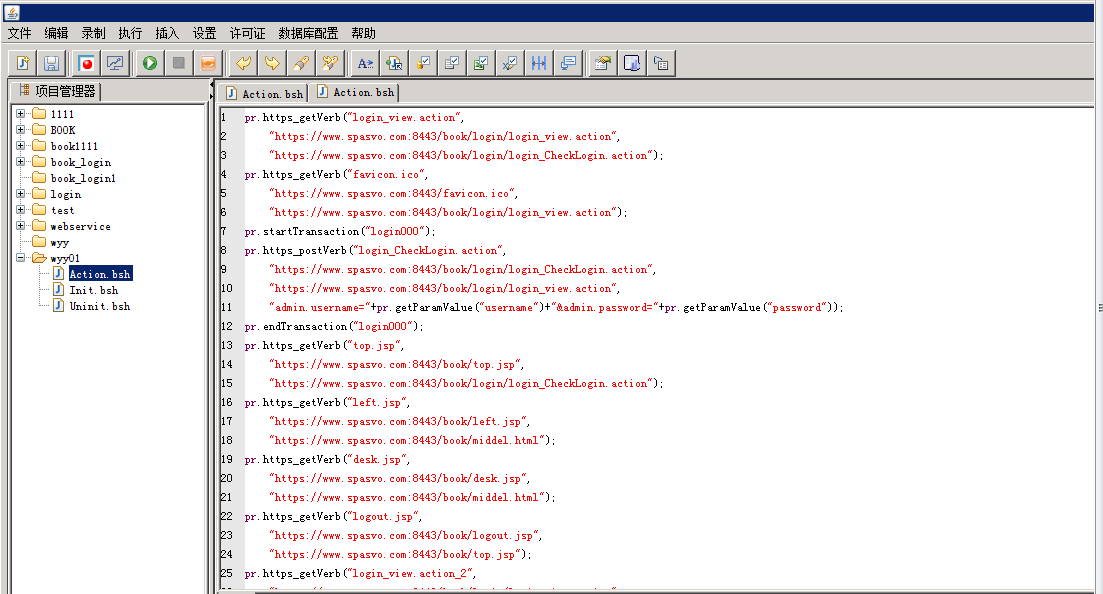Run the script with the green play icon
The width and height of the screenshot is (1103, 594).
(150, 63)
